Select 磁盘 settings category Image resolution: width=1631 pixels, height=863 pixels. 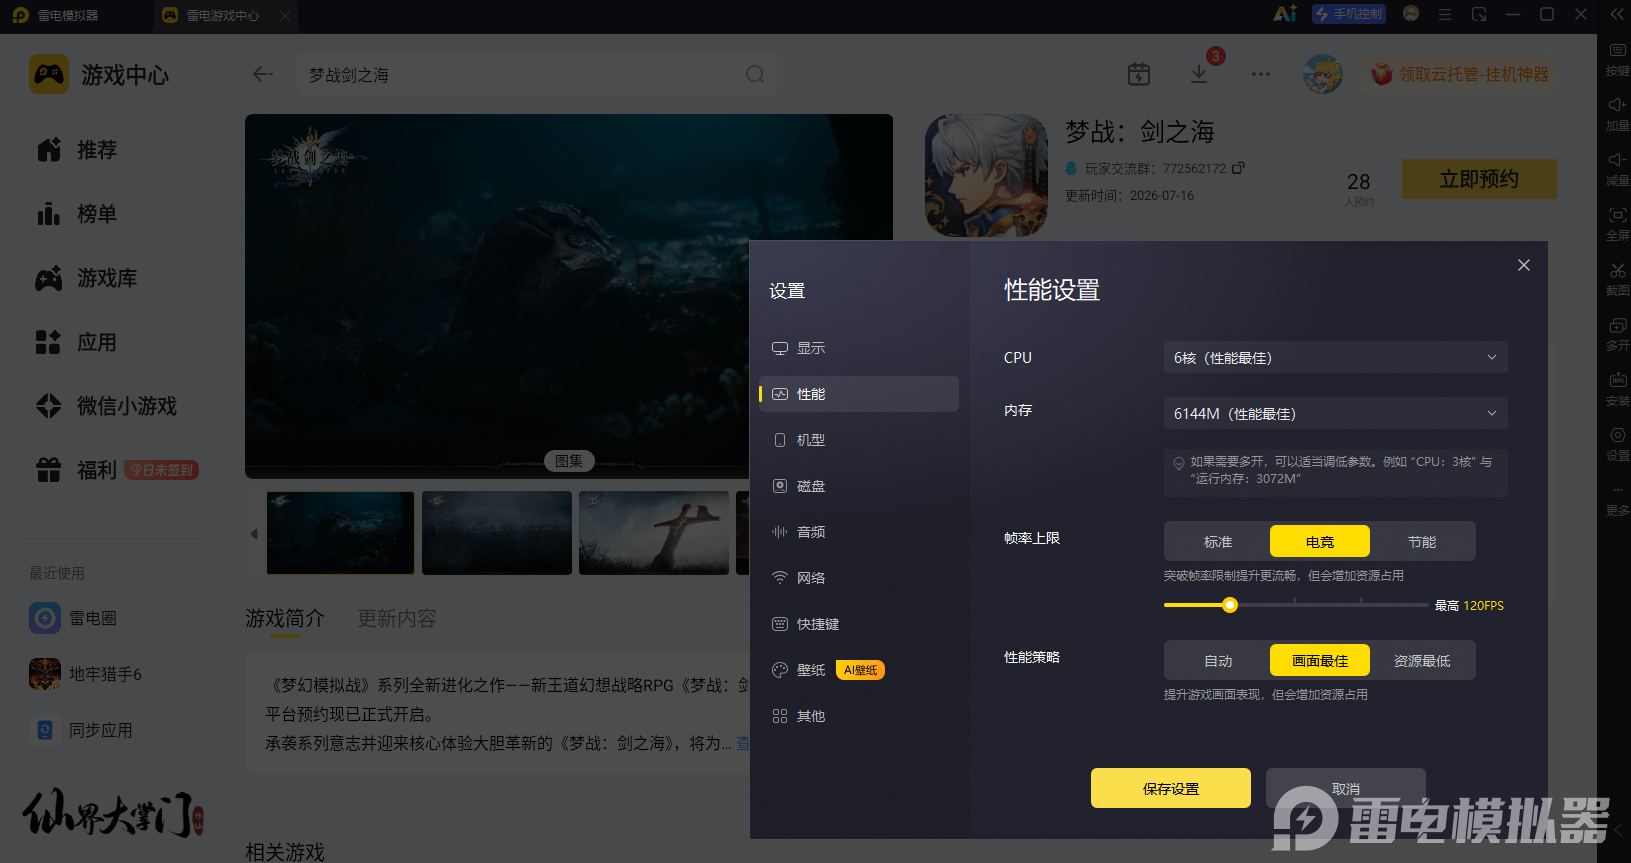pyautogui.click(x=859, y=486)
